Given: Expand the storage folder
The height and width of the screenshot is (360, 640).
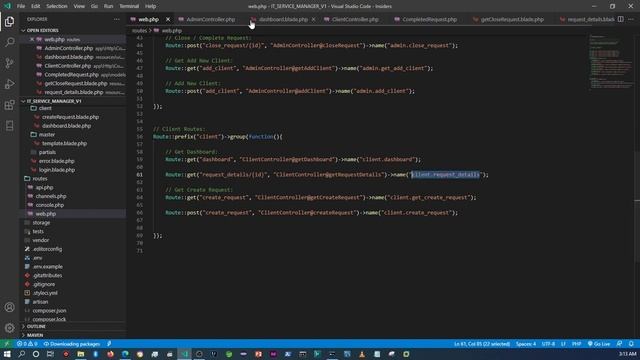Looking at the screenshot, I should pyautogui.click(x=41, y=222).
